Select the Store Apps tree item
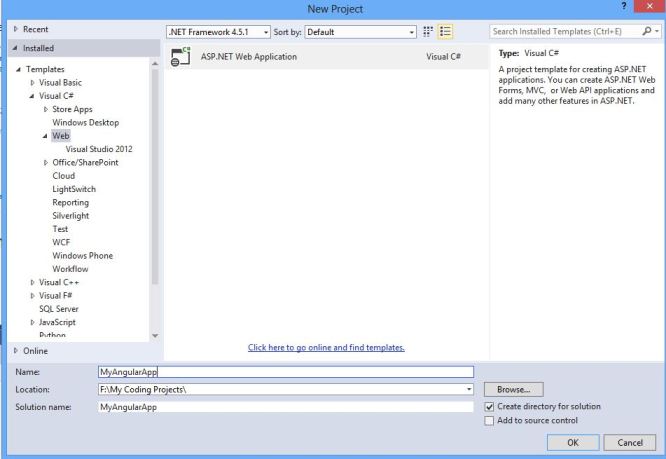 [72, 109]
